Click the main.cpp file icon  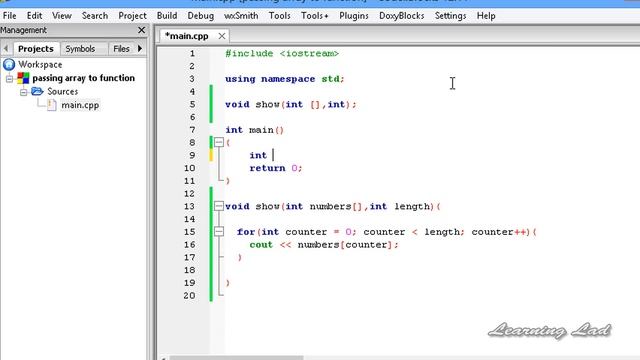[x=51, y=105]
